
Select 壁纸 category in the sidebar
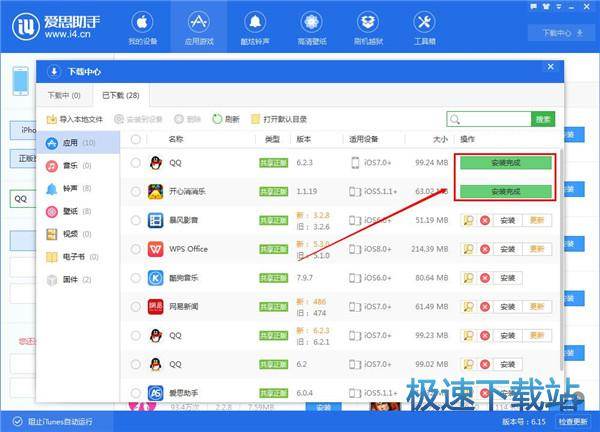tap(78, 211)
